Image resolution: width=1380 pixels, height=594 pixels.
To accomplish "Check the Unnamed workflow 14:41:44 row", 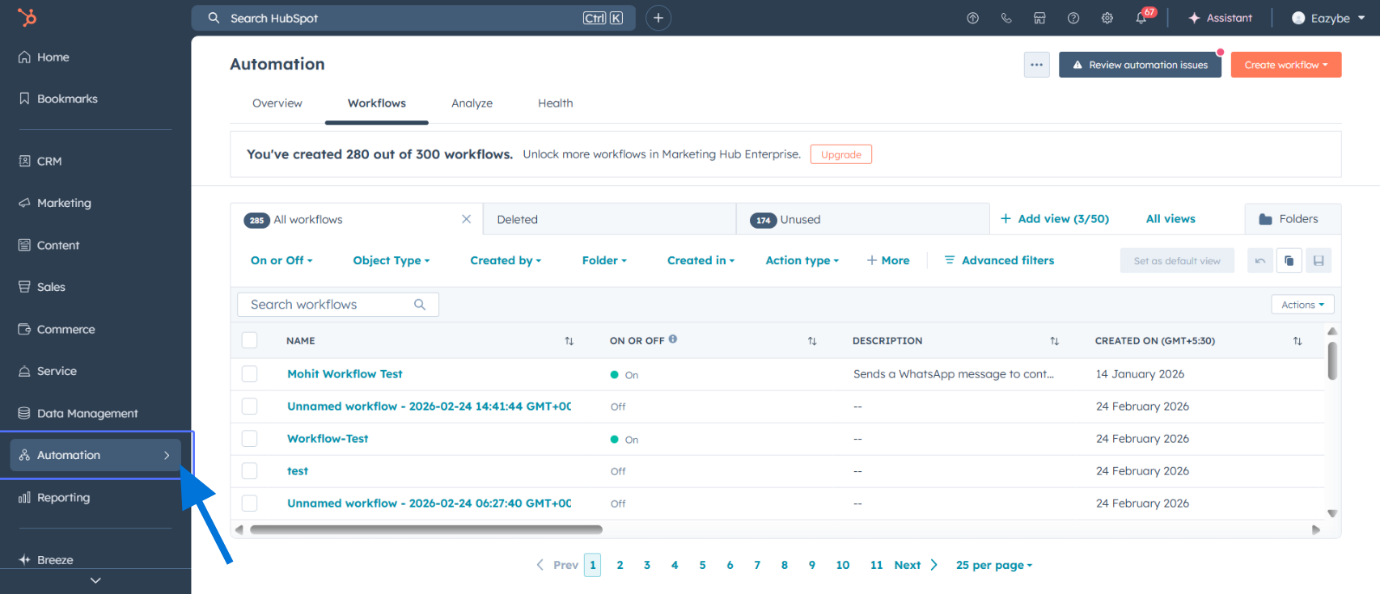I will 250,406.
